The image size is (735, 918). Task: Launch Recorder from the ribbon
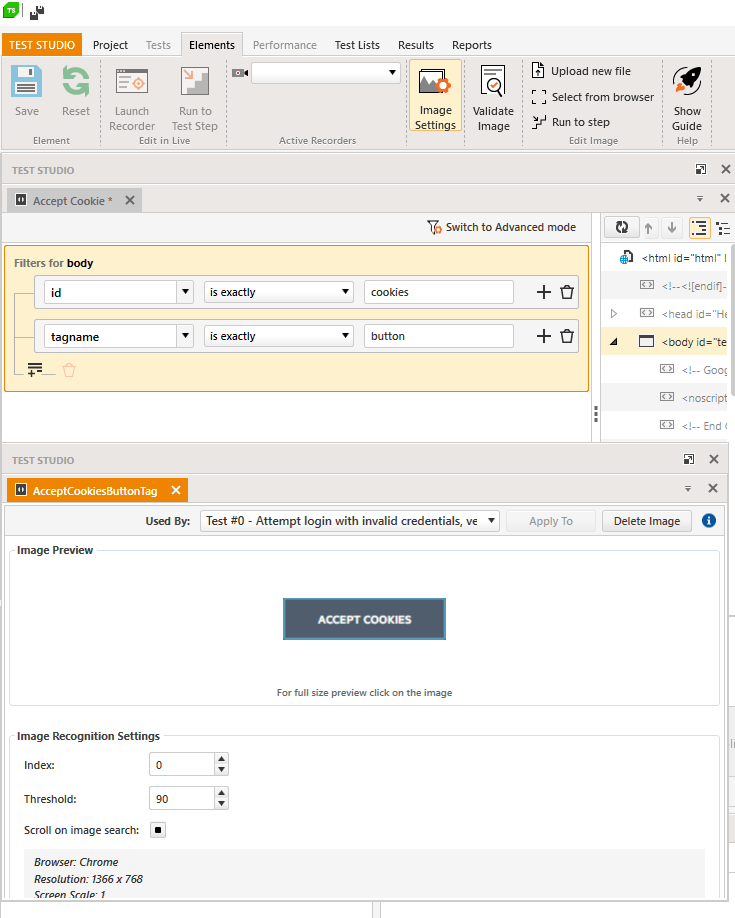pyautogui.click(x=132, y=98)
